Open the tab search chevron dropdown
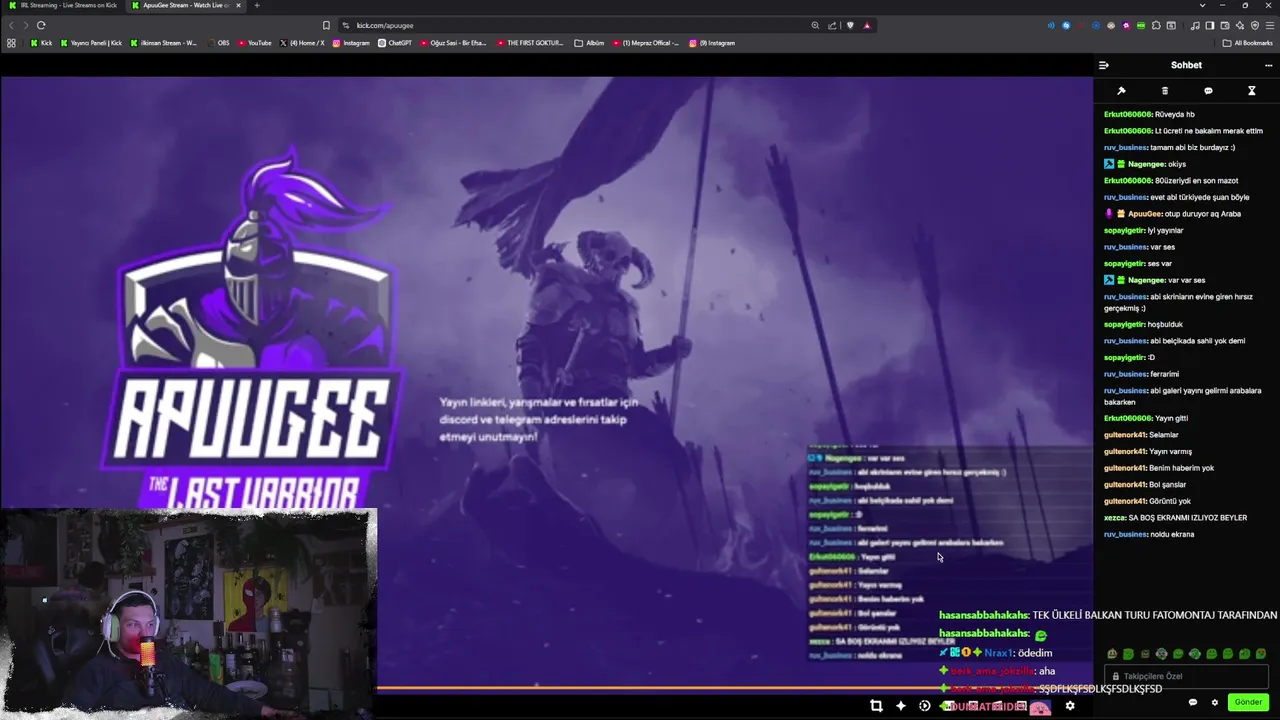 tap(1202, 5)
